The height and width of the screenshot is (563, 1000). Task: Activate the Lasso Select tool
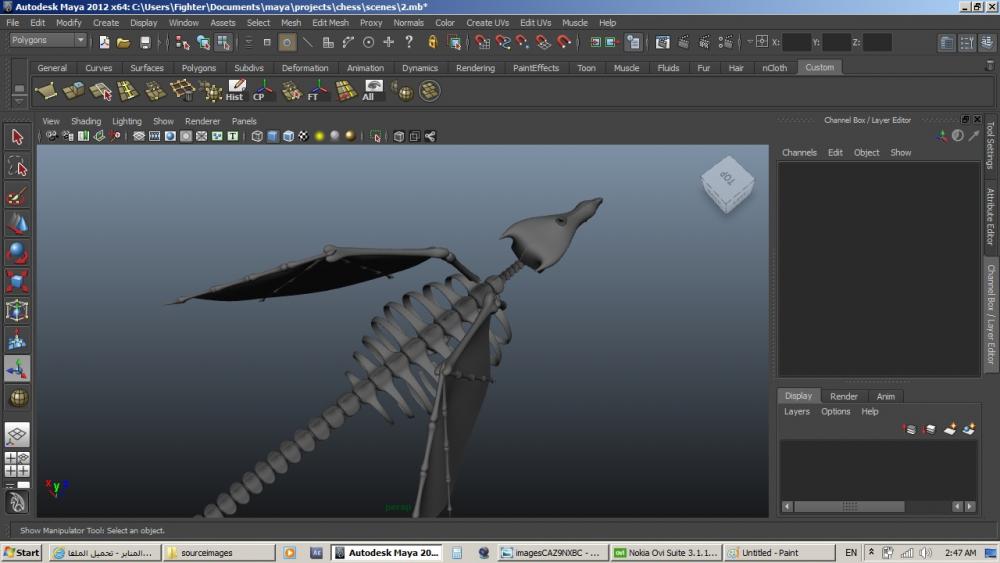pos(17,166)
